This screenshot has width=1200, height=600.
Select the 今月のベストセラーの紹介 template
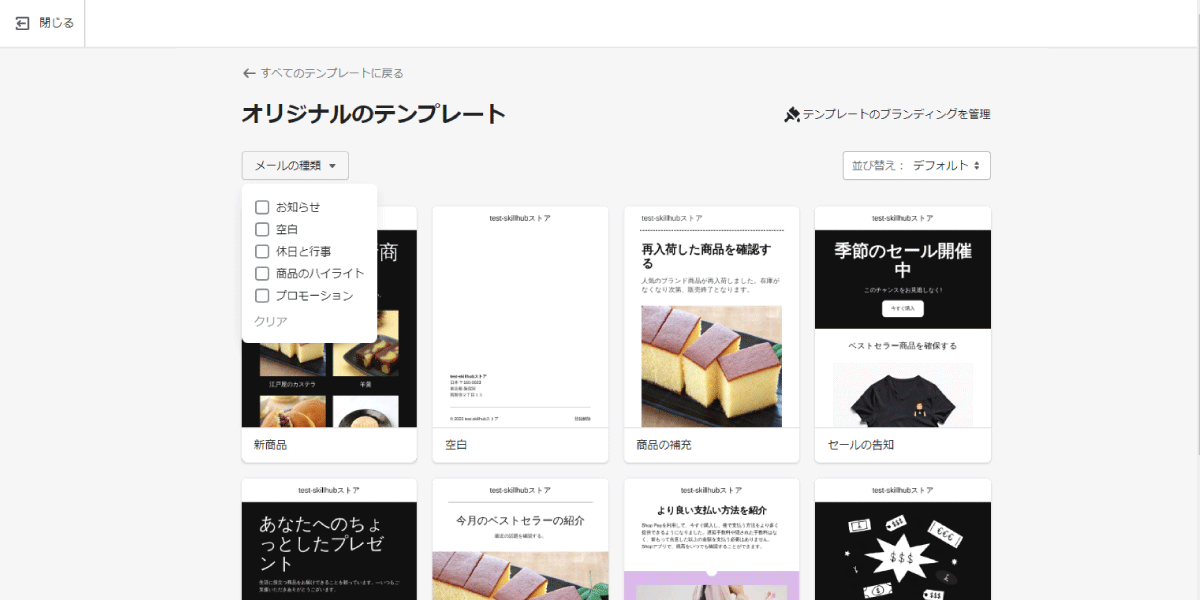[520, 539]
